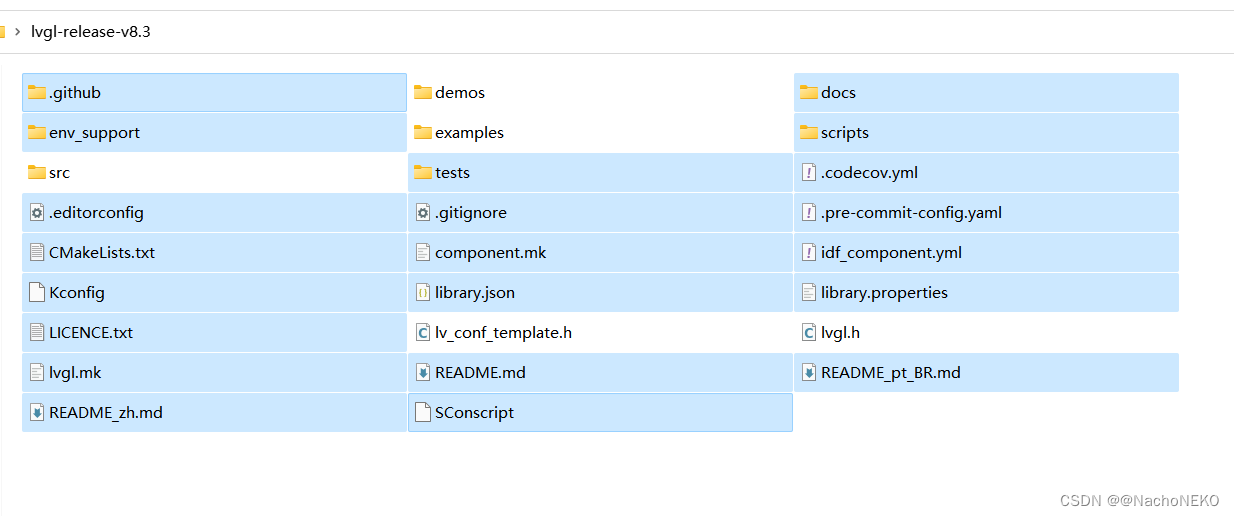This screenshot has height=516, width=1234.
Task: Click the .github folder icon
Action: 37,92
